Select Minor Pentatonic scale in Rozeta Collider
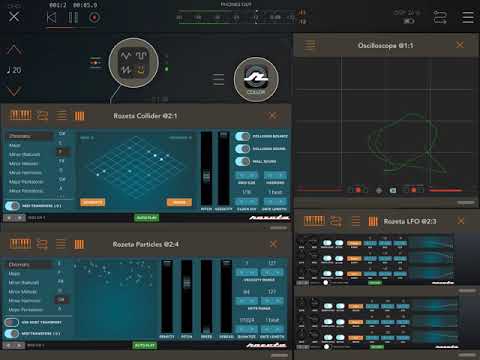This screenshot has width=480, height=360. (x=30, y=191)
